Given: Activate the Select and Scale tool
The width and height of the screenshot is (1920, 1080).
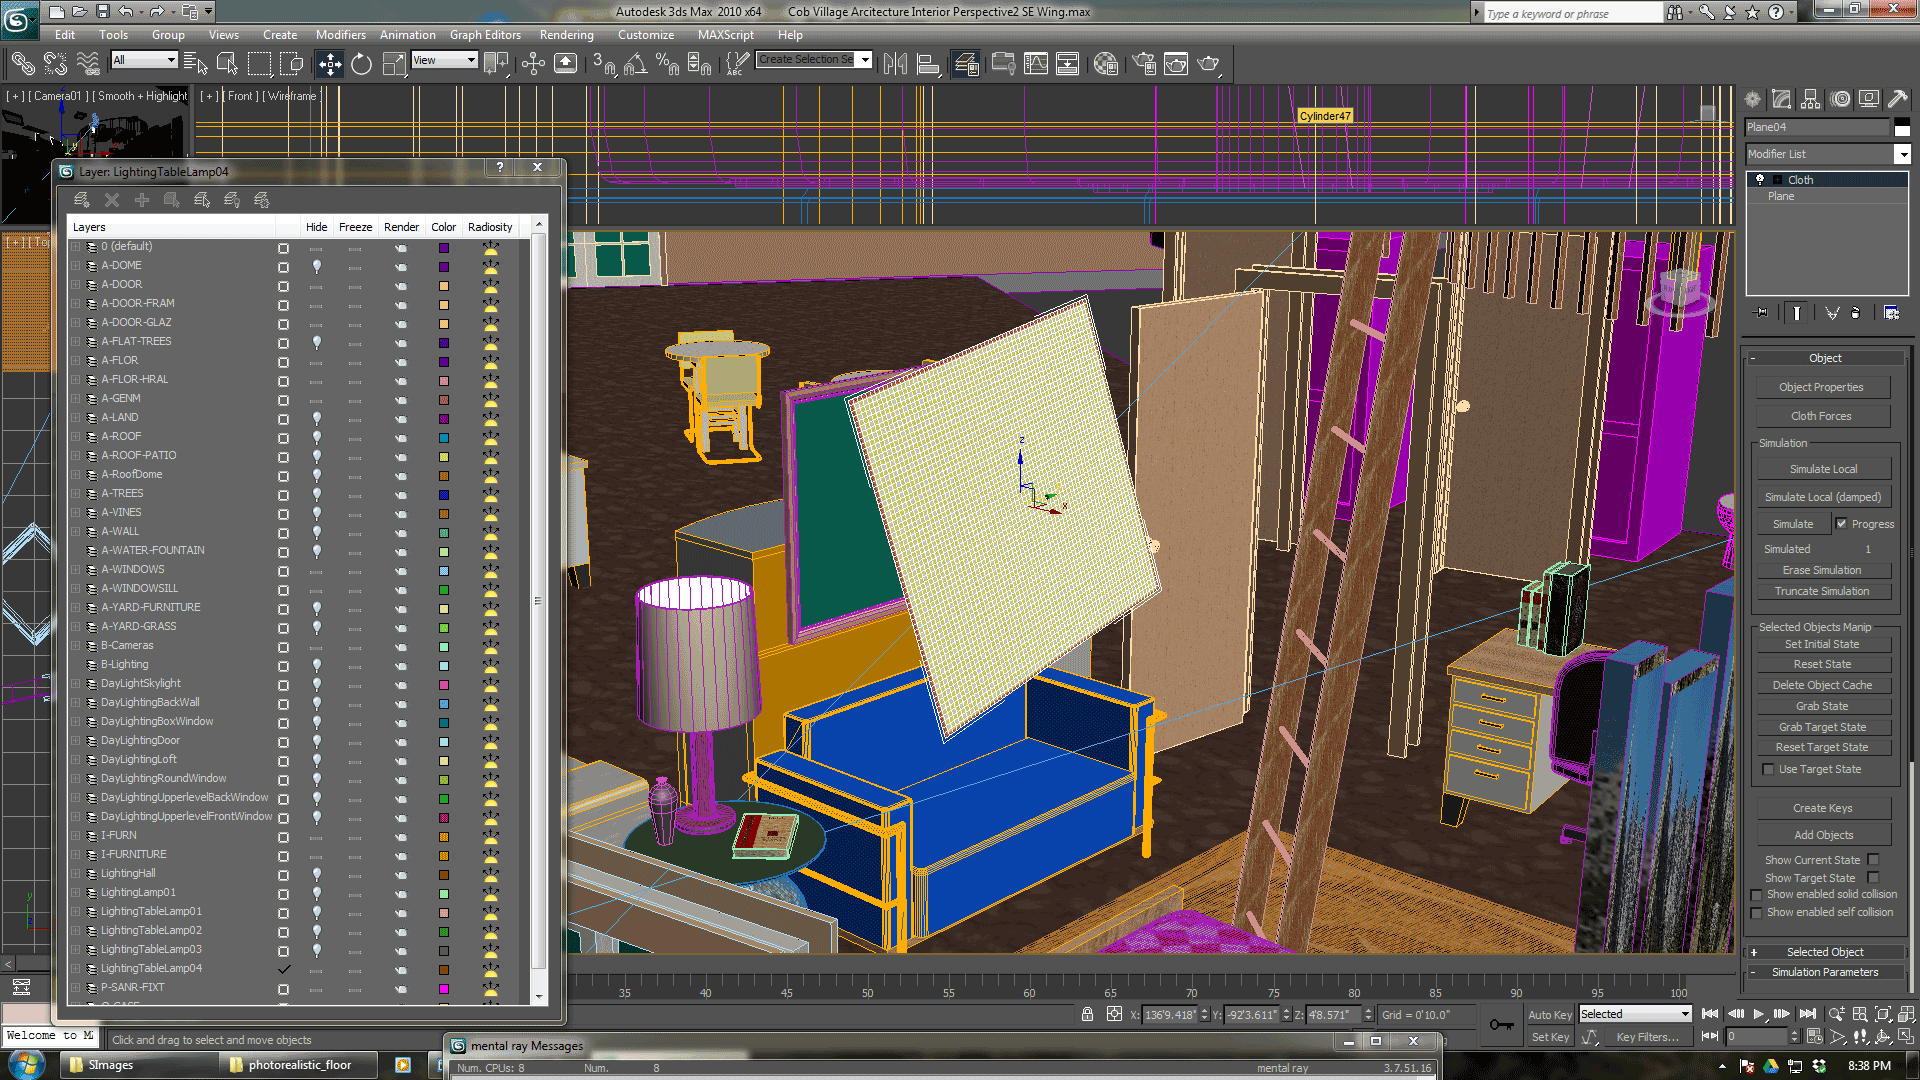Looking at the screenshot, I should click(395, 64).
